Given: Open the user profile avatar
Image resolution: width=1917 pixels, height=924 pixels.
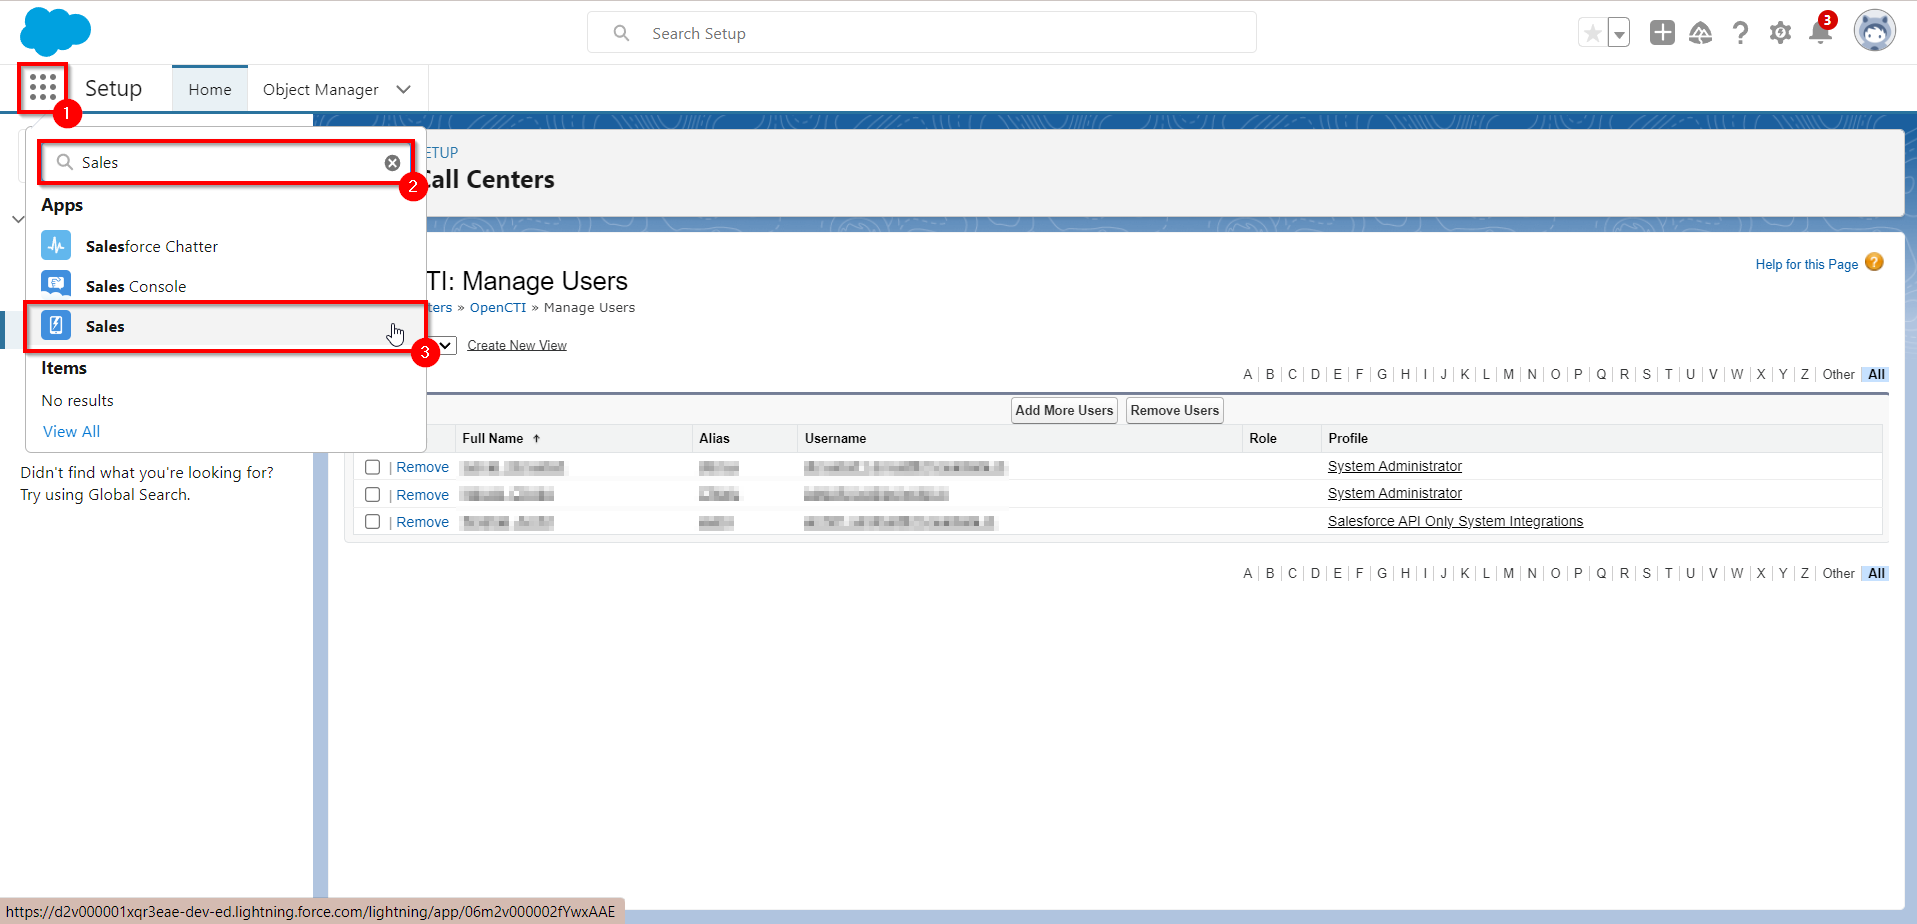Looking at the screenshot, I should 1874,31.
